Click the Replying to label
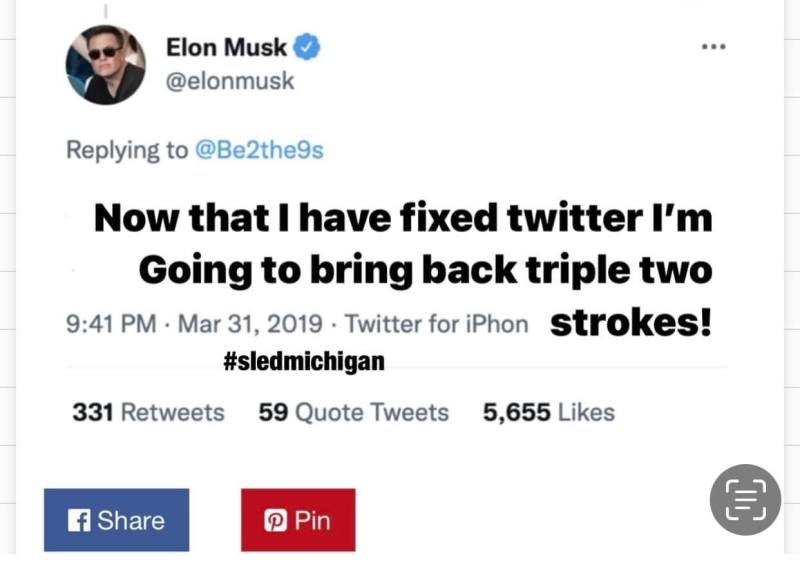 pyautogui.click(x=127, y=151)
